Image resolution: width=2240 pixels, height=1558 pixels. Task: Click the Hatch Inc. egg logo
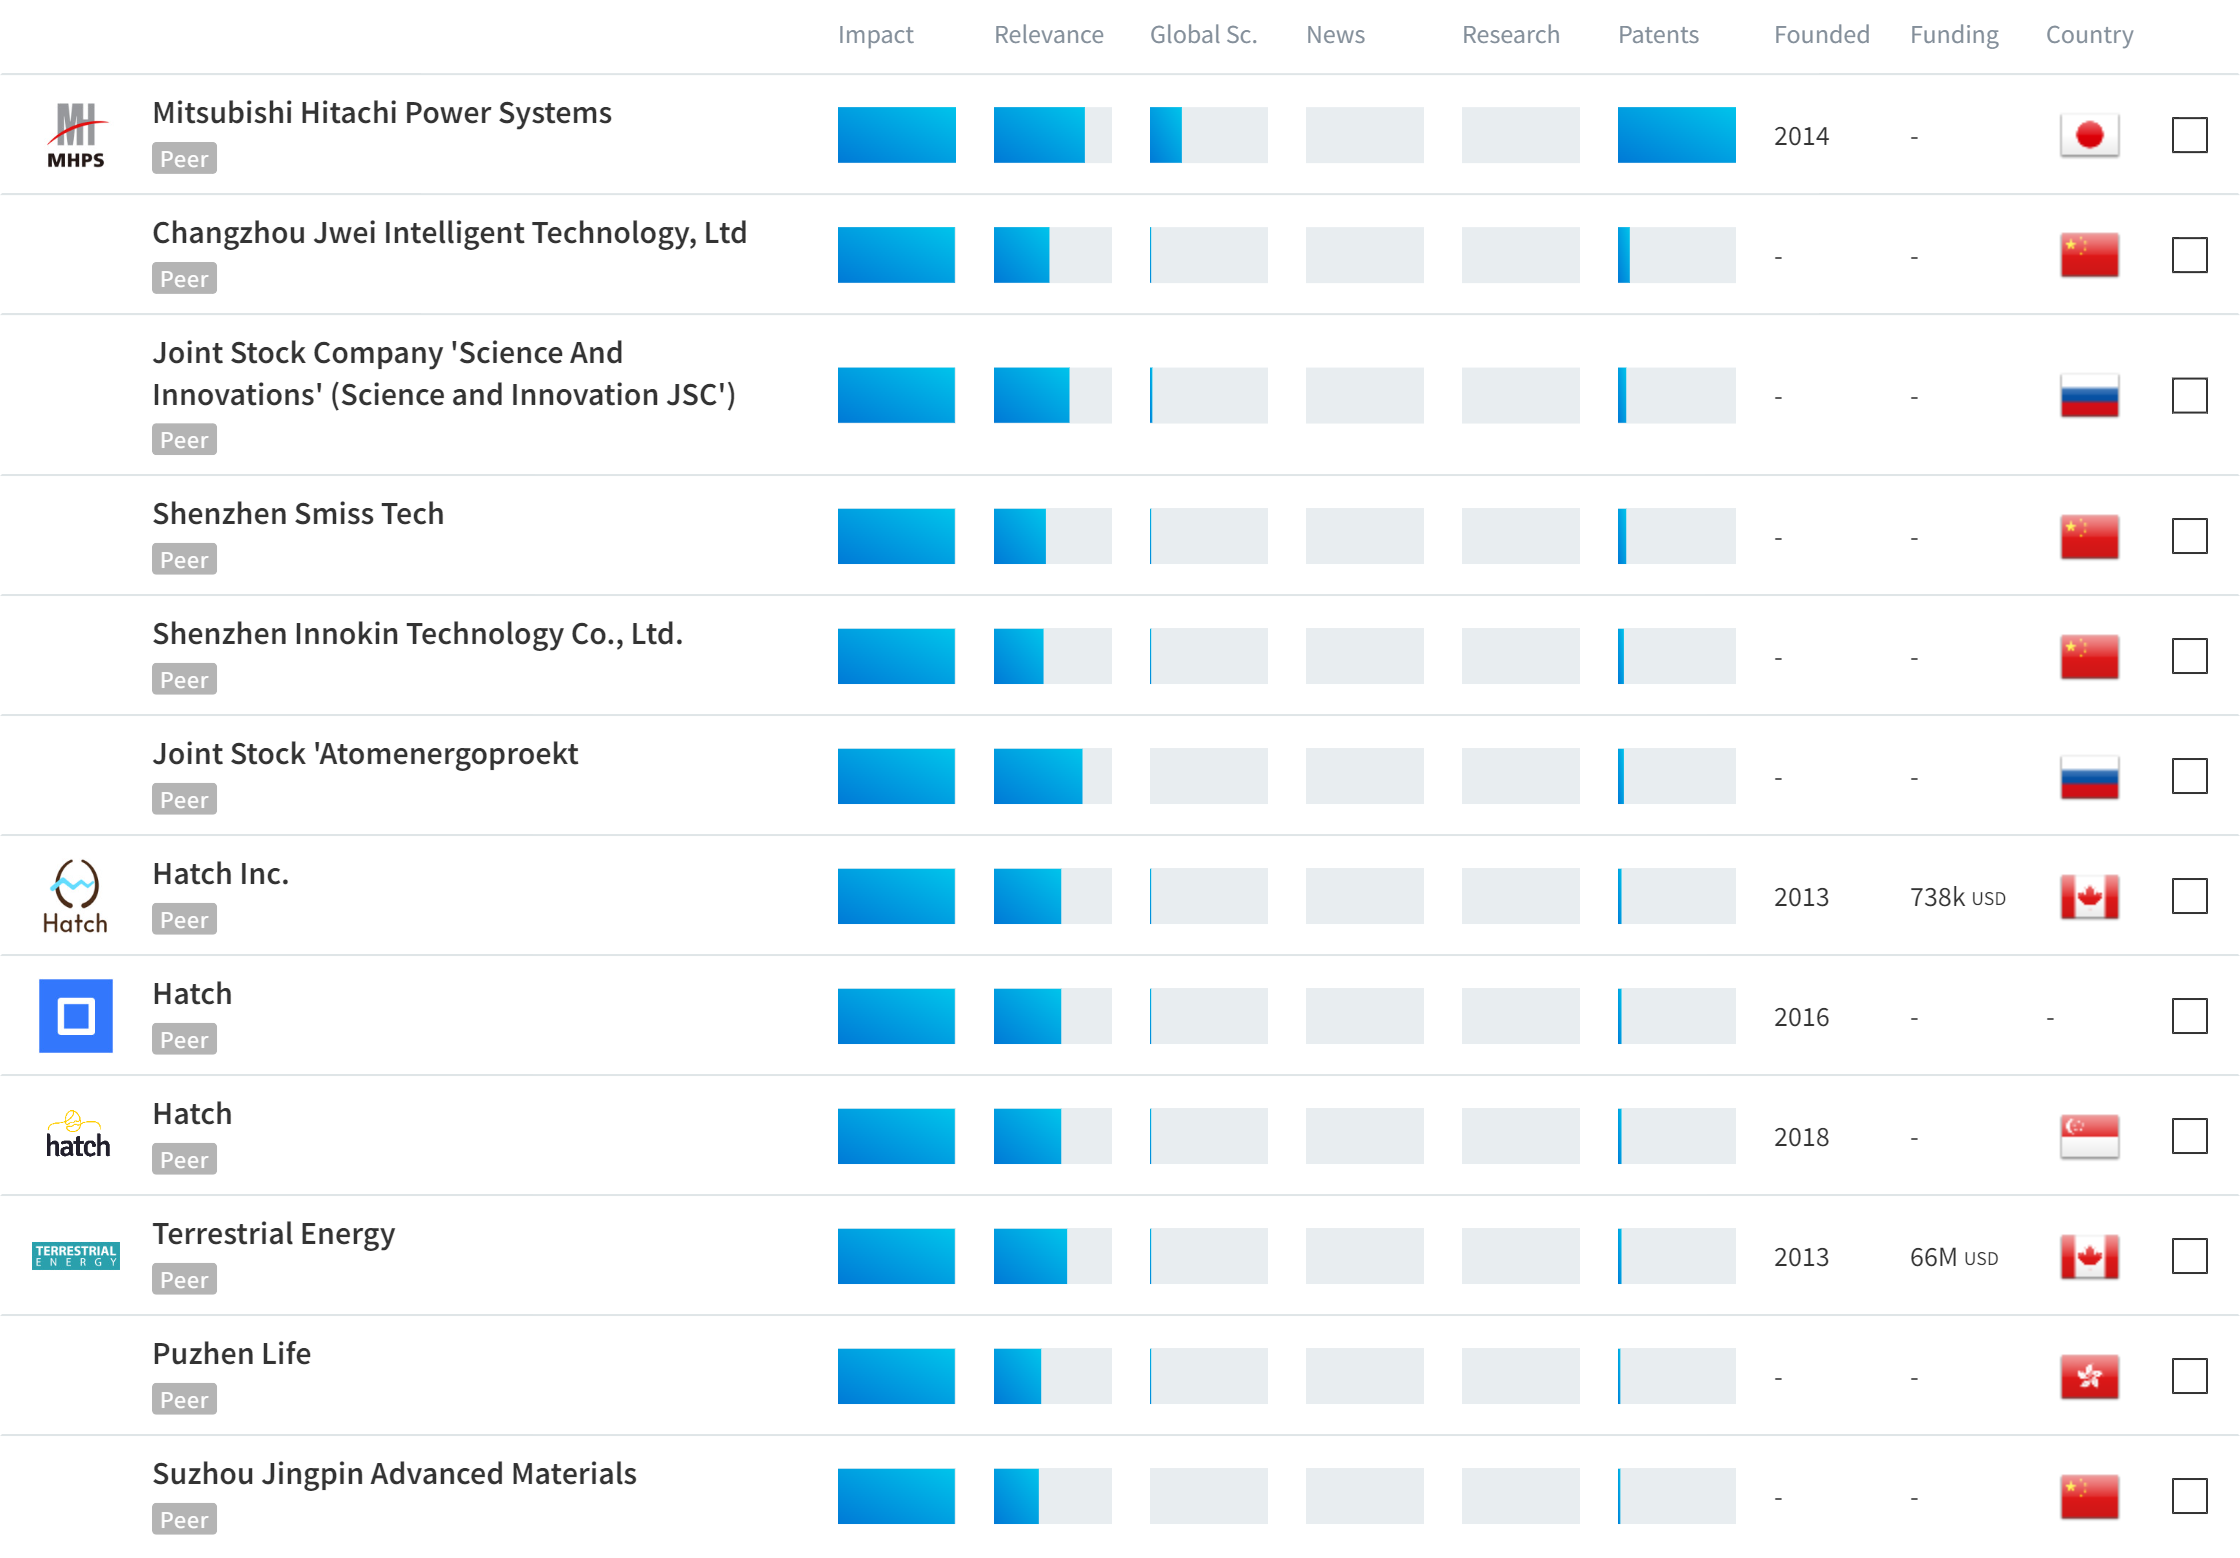pyautogui.click(x=76, y=896)
